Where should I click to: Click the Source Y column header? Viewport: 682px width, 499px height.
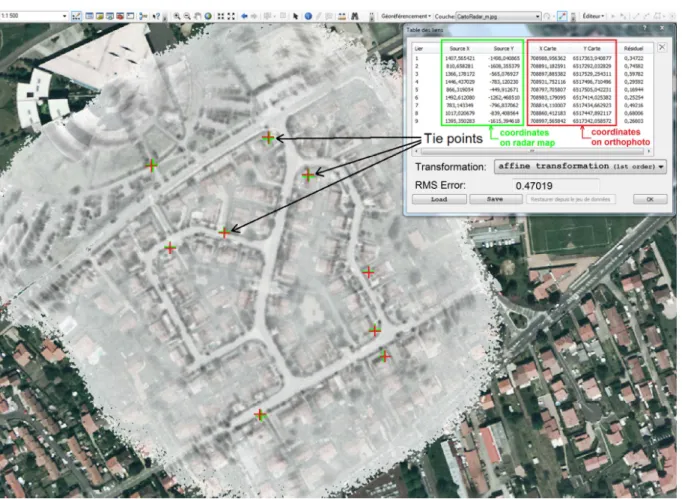(x=503, y=48)
